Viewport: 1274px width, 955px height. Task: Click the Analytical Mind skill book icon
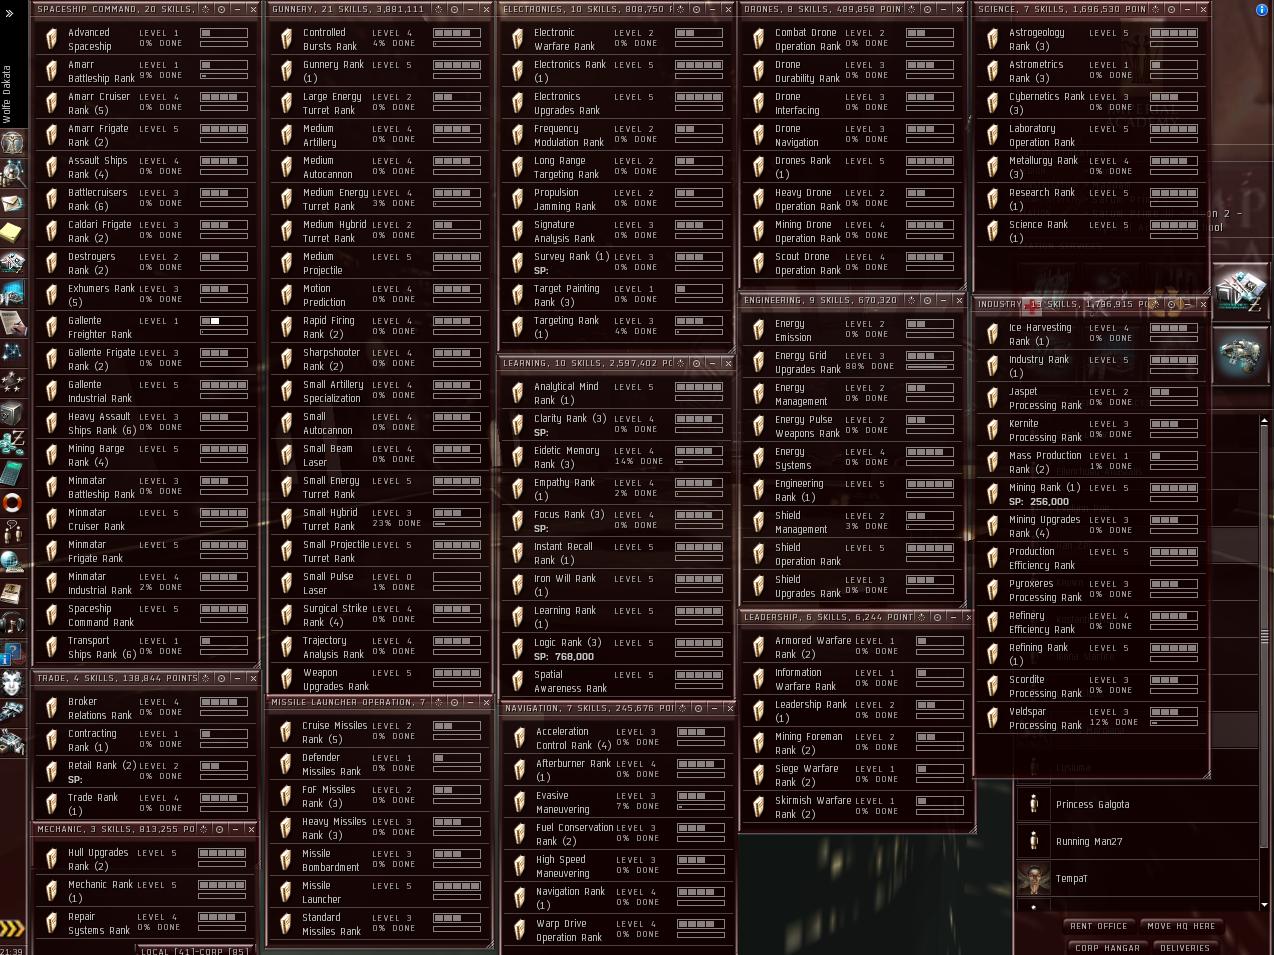(x=517, y=393)
